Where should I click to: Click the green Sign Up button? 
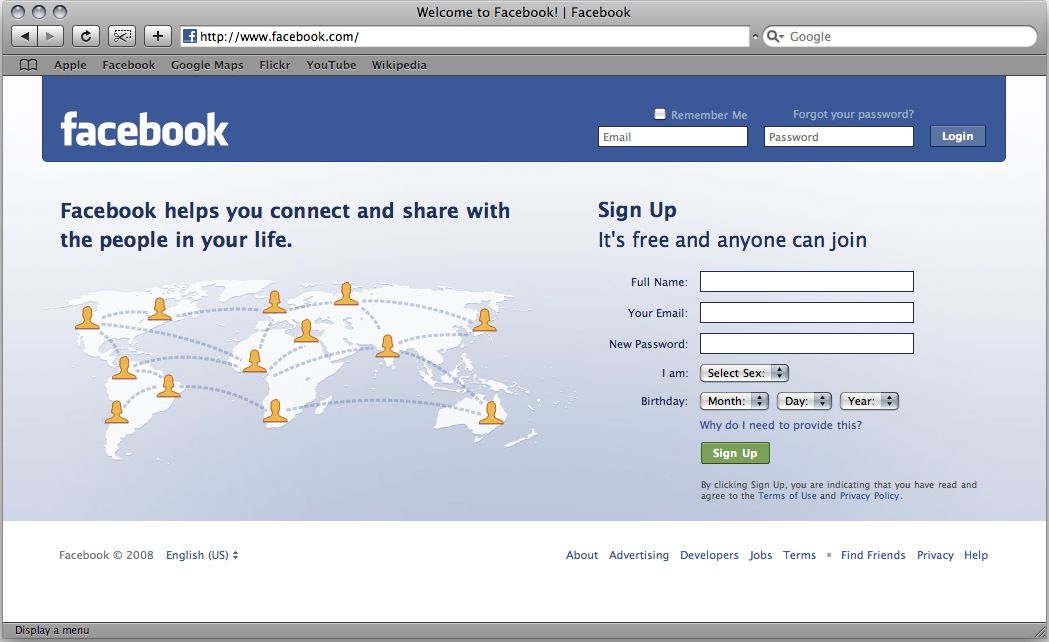click(735, 453)
